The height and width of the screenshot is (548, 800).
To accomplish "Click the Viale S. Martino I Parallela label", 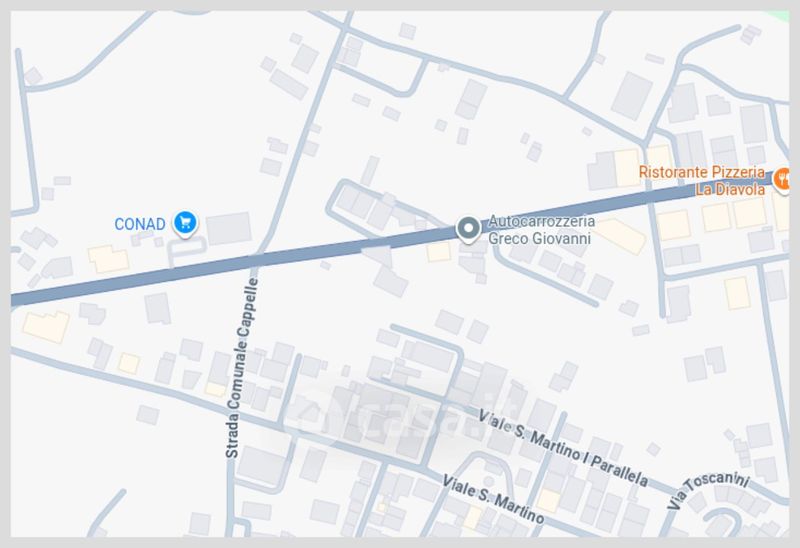I will tap(563, 447).
